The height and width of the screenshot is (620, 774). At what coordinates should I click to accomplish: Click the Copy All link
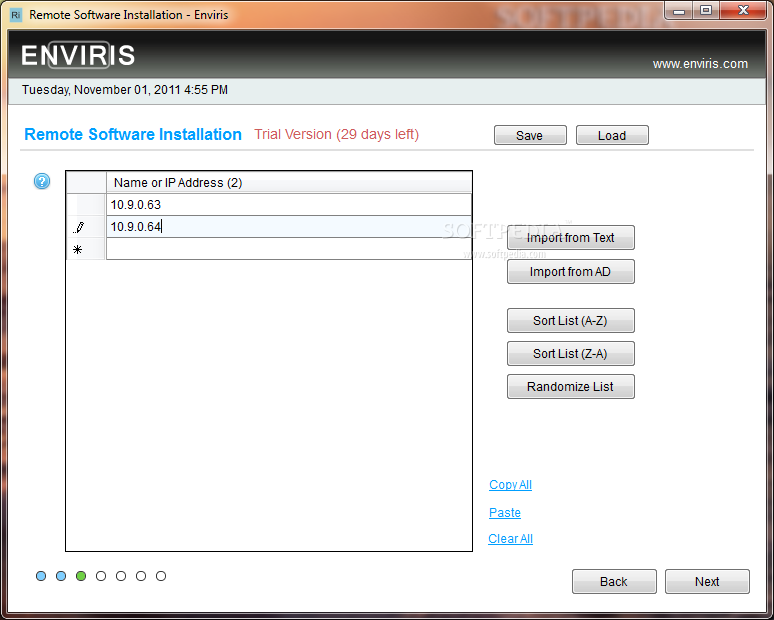pyautogui.click(x=510, y=485)
